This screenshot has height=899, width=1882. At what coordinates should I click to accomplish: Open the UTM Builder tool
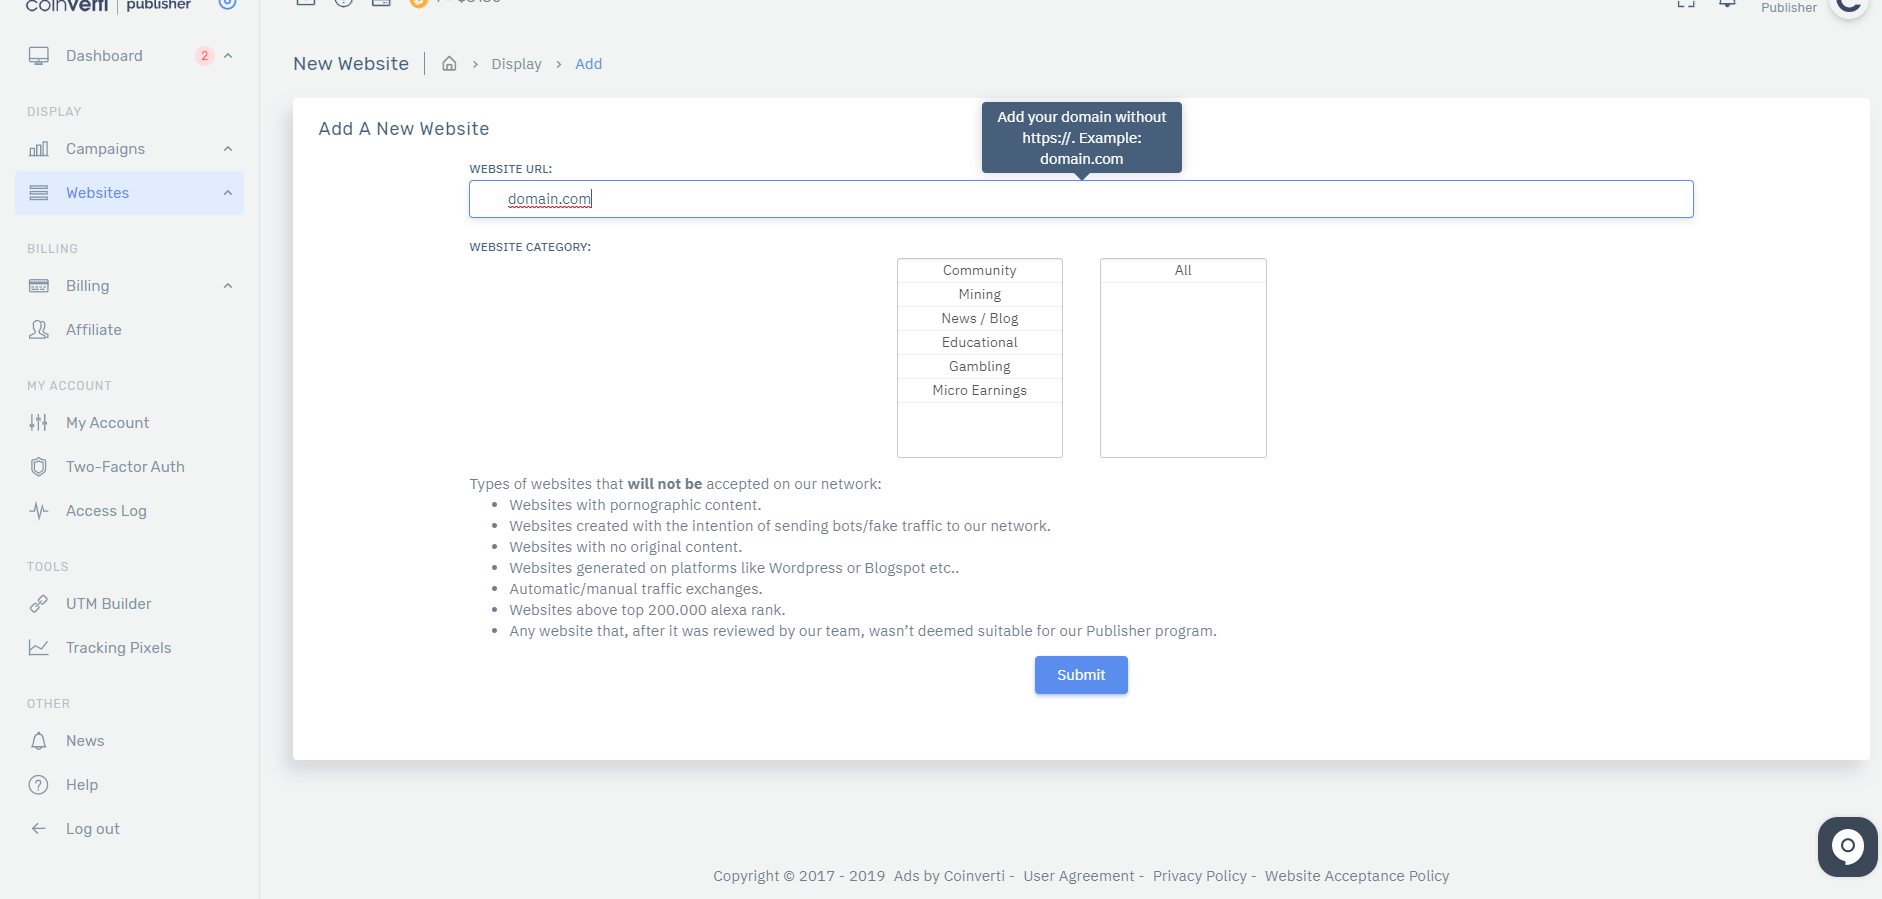tap(108, 604)
